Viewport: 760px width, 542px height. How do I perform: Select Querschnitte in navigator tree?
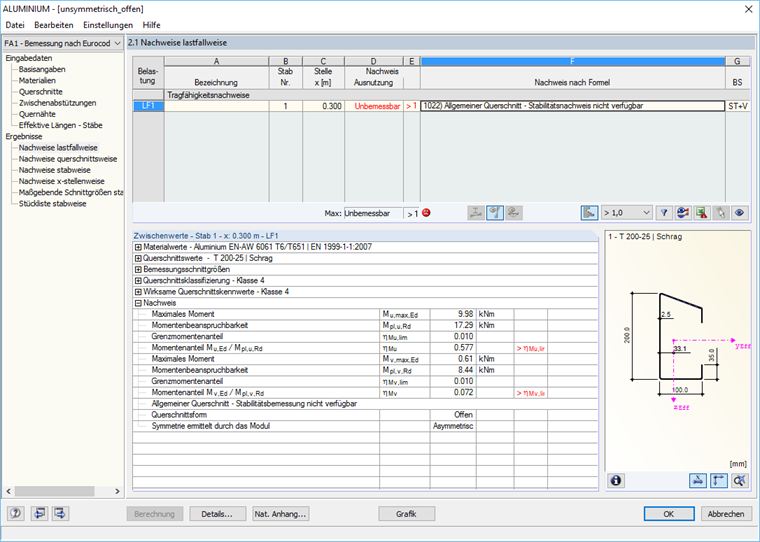(41, 92)
